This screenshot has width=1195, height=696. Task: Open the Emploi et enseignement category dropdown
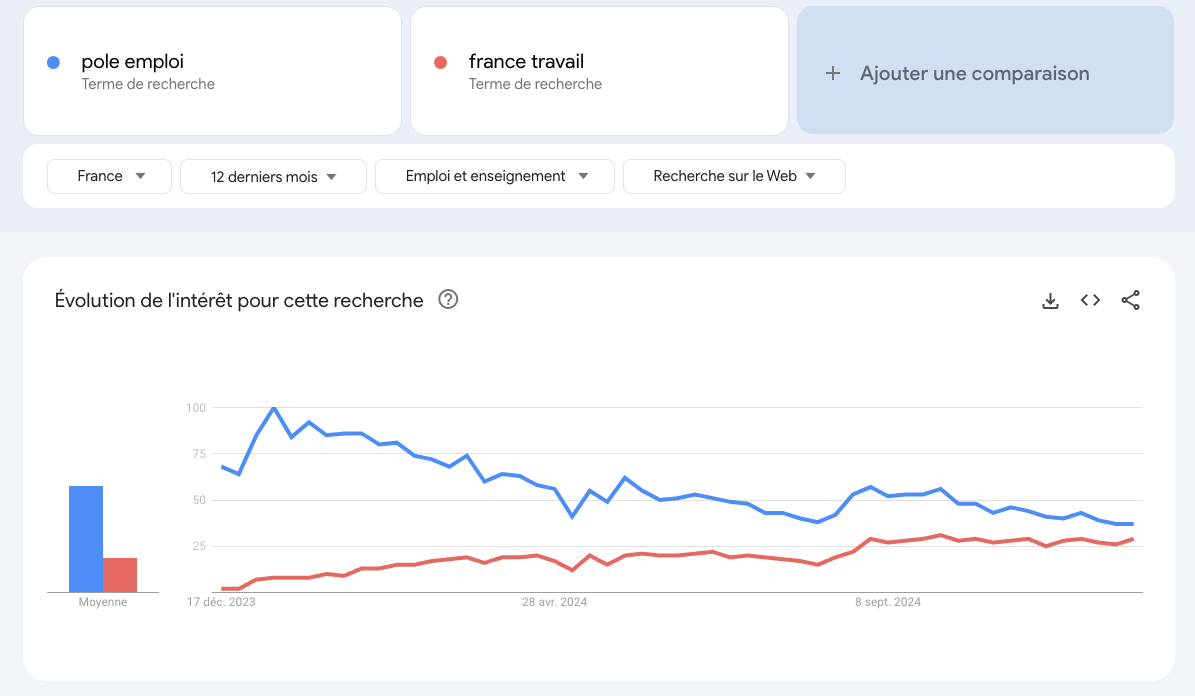click(x=494, y=176)
